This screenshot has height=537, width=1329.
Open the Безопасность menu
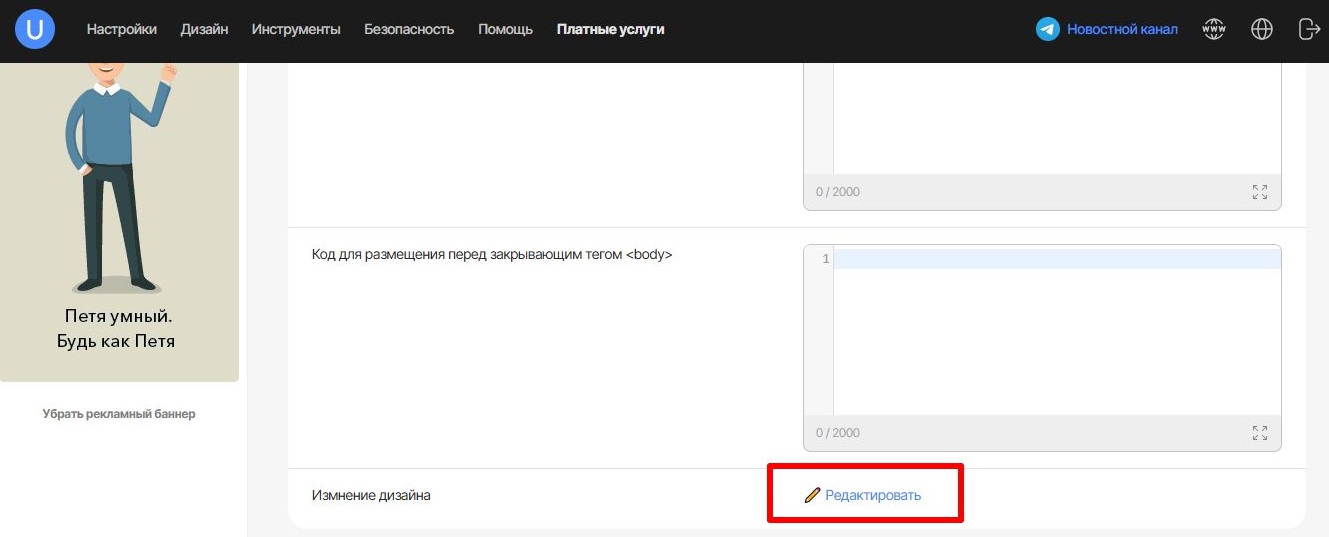409,30
